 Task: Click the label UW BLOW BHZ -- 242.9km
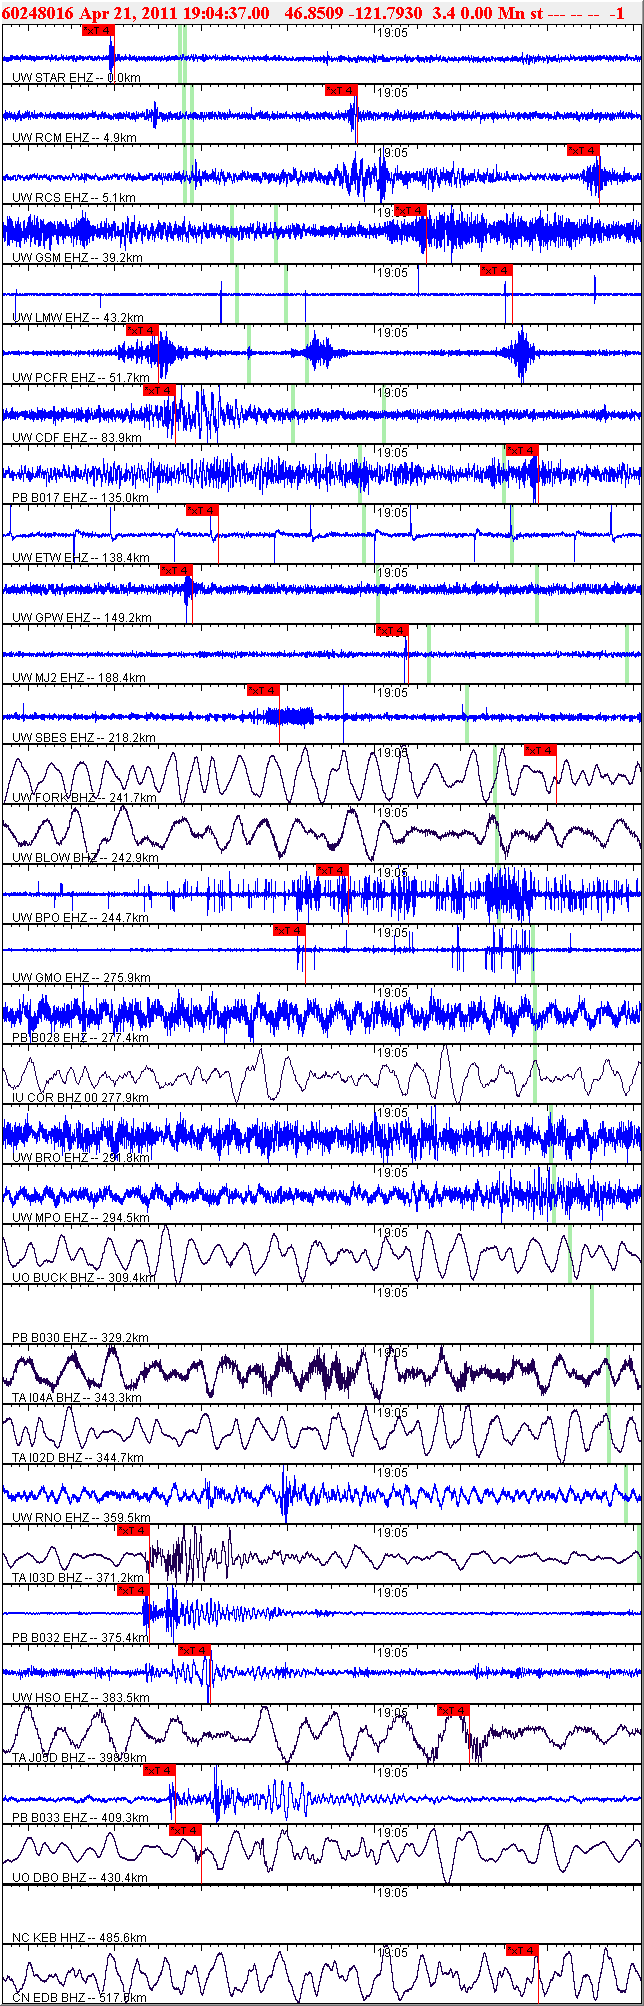click(86, 858)
